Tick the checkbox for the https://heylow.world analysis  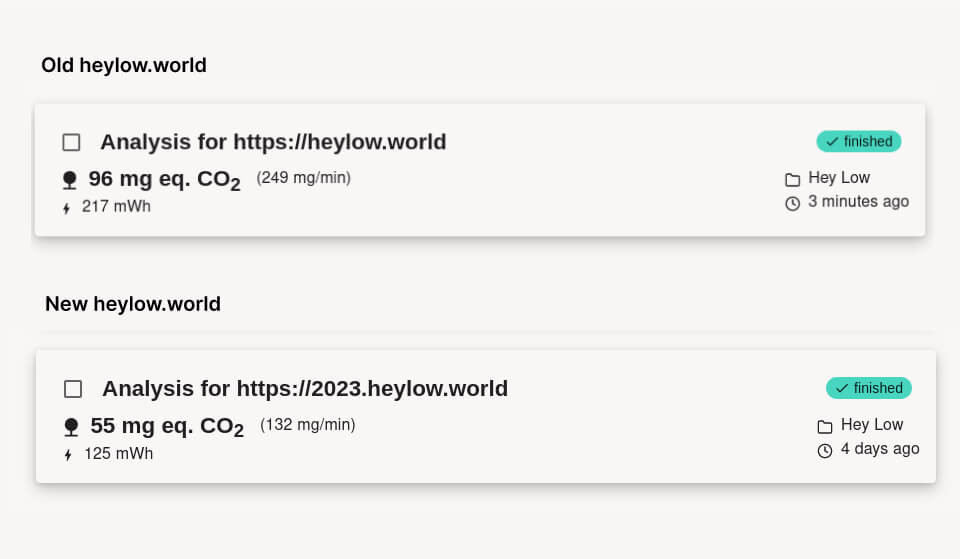click(x=71, y=142)
